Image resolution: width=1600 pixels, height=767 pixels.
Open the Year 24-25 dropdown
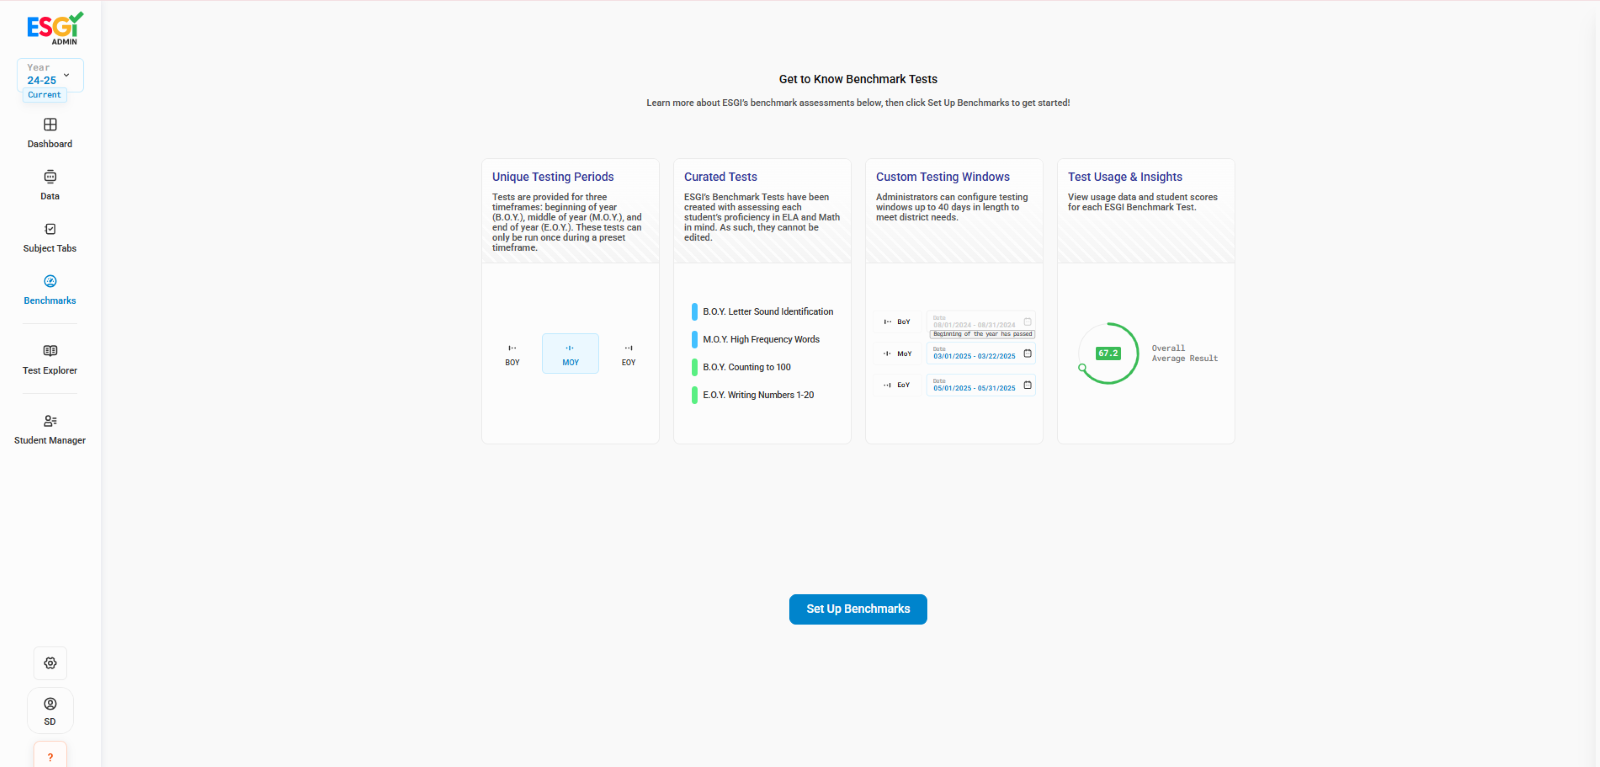pyautogui.click(x=50, y=75)
